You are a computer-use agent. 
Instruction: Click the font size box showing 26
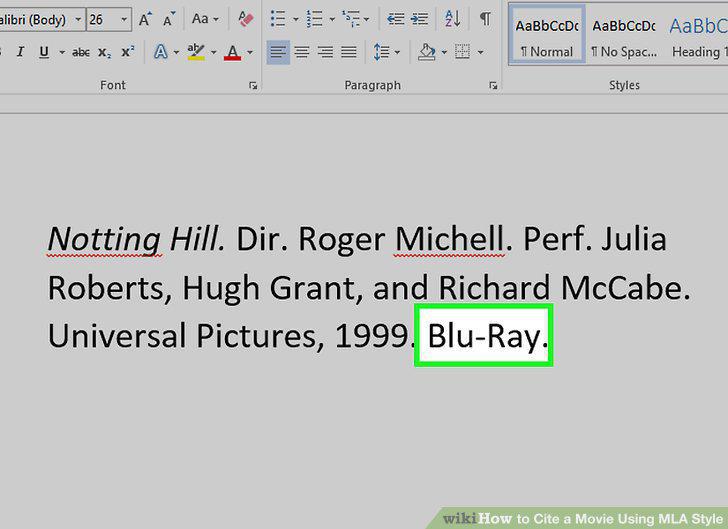coord(102,20)
